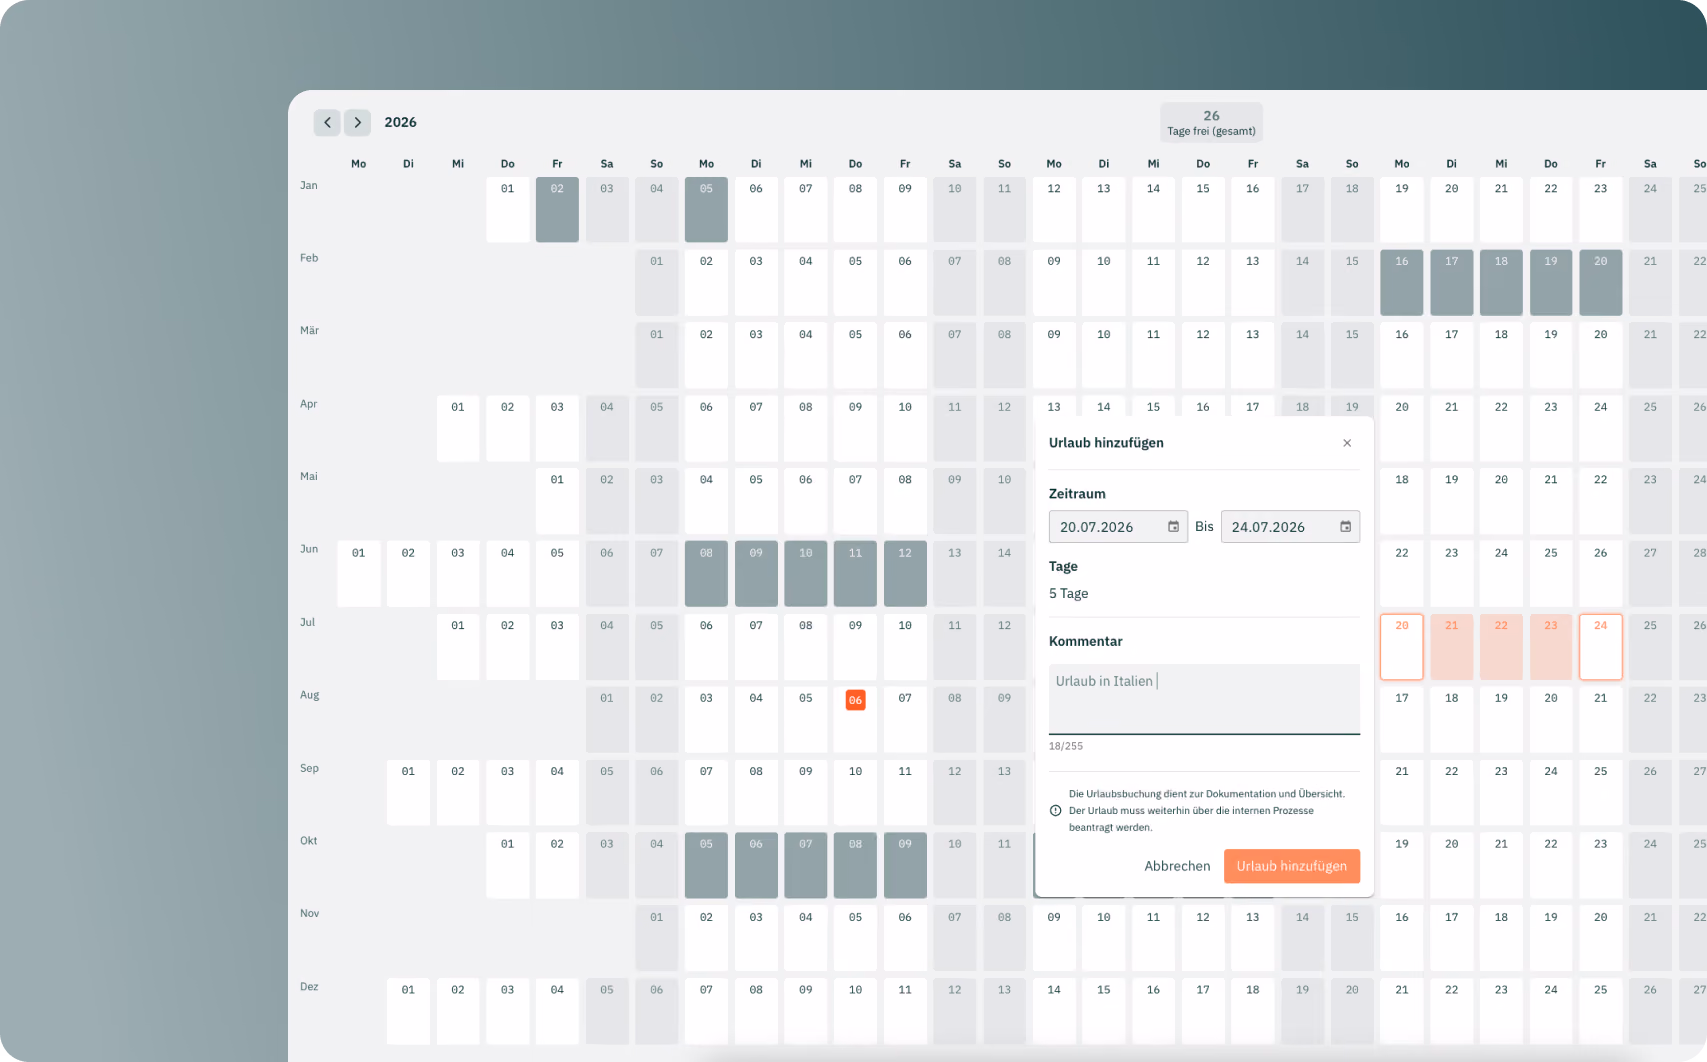Click day 09 in the Nov row
Screen dimensions: 1707x1062
1054,938
